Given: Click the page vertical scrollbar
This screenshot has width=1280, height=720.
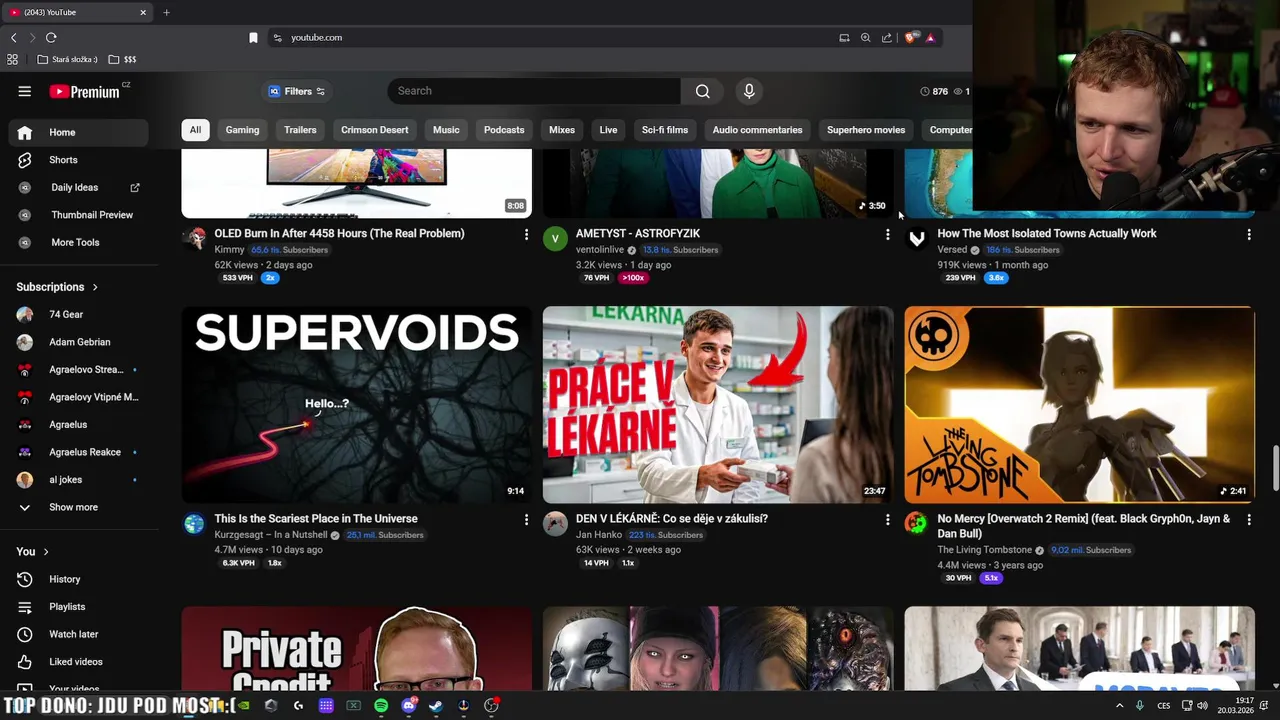Looking at the screenshot, I should pyautogui.click(x=1275, y=469).
